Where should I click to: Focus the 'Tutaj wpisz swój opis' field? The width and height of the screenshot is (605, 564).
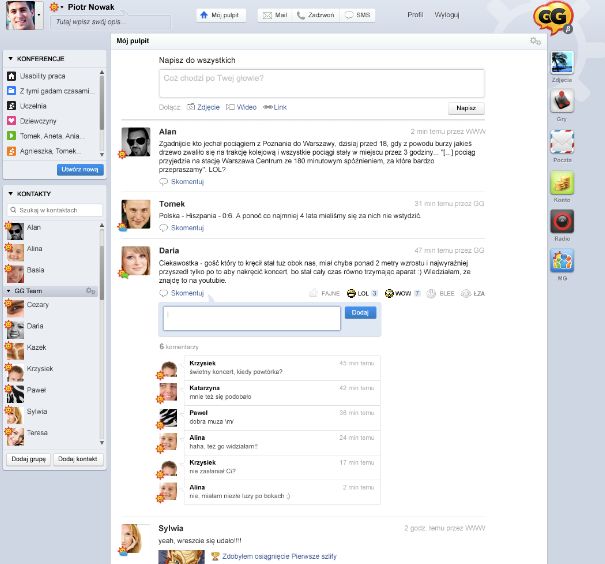tap(110, 22)
